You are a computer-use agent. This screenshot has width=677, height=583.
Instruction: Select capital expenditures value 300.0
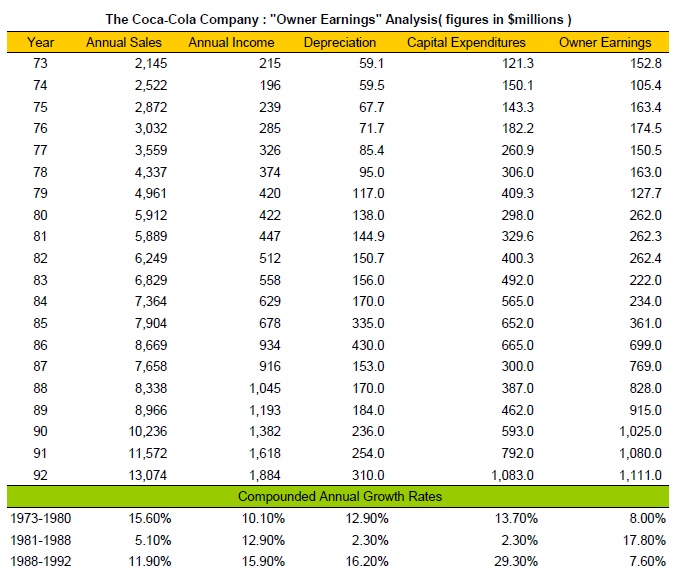pos(518,366)
